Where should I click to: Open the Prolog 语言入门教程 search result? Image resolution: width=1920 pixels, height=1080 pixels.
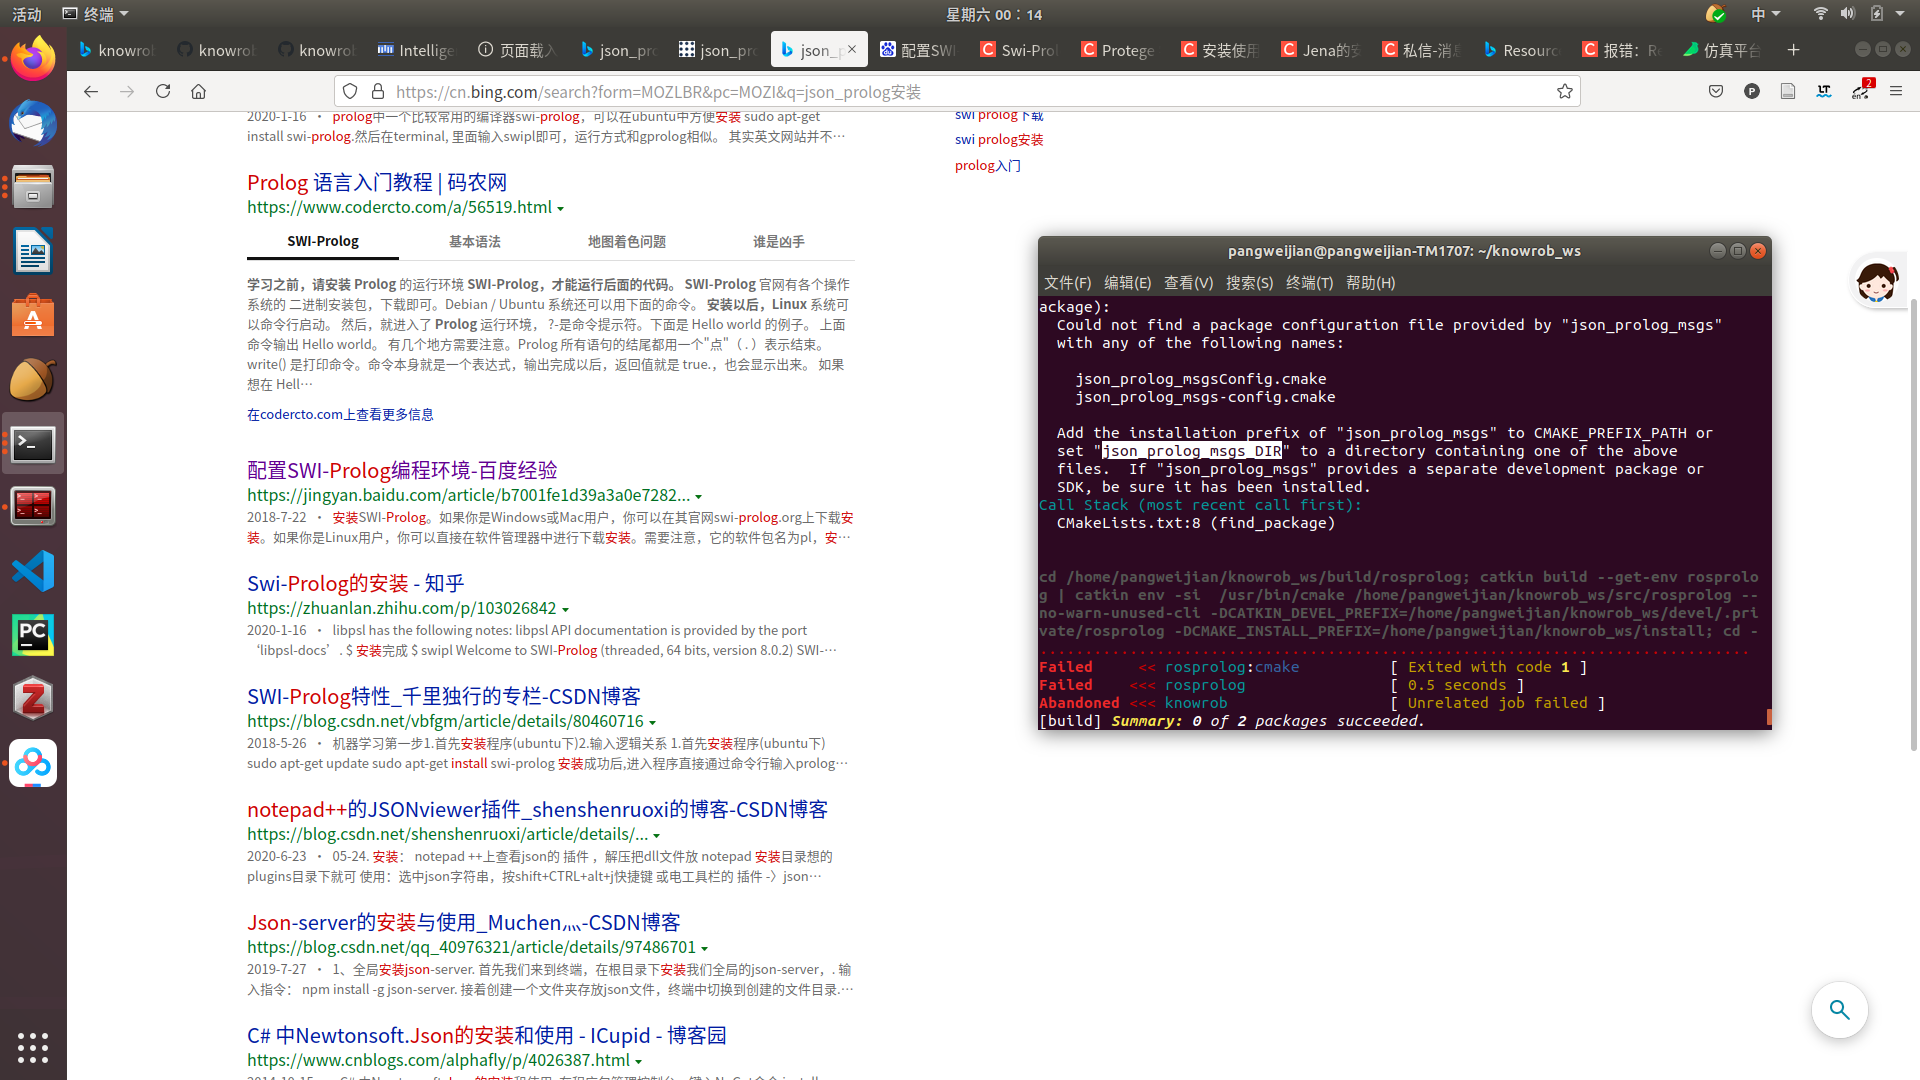click(x=377, y=182)
